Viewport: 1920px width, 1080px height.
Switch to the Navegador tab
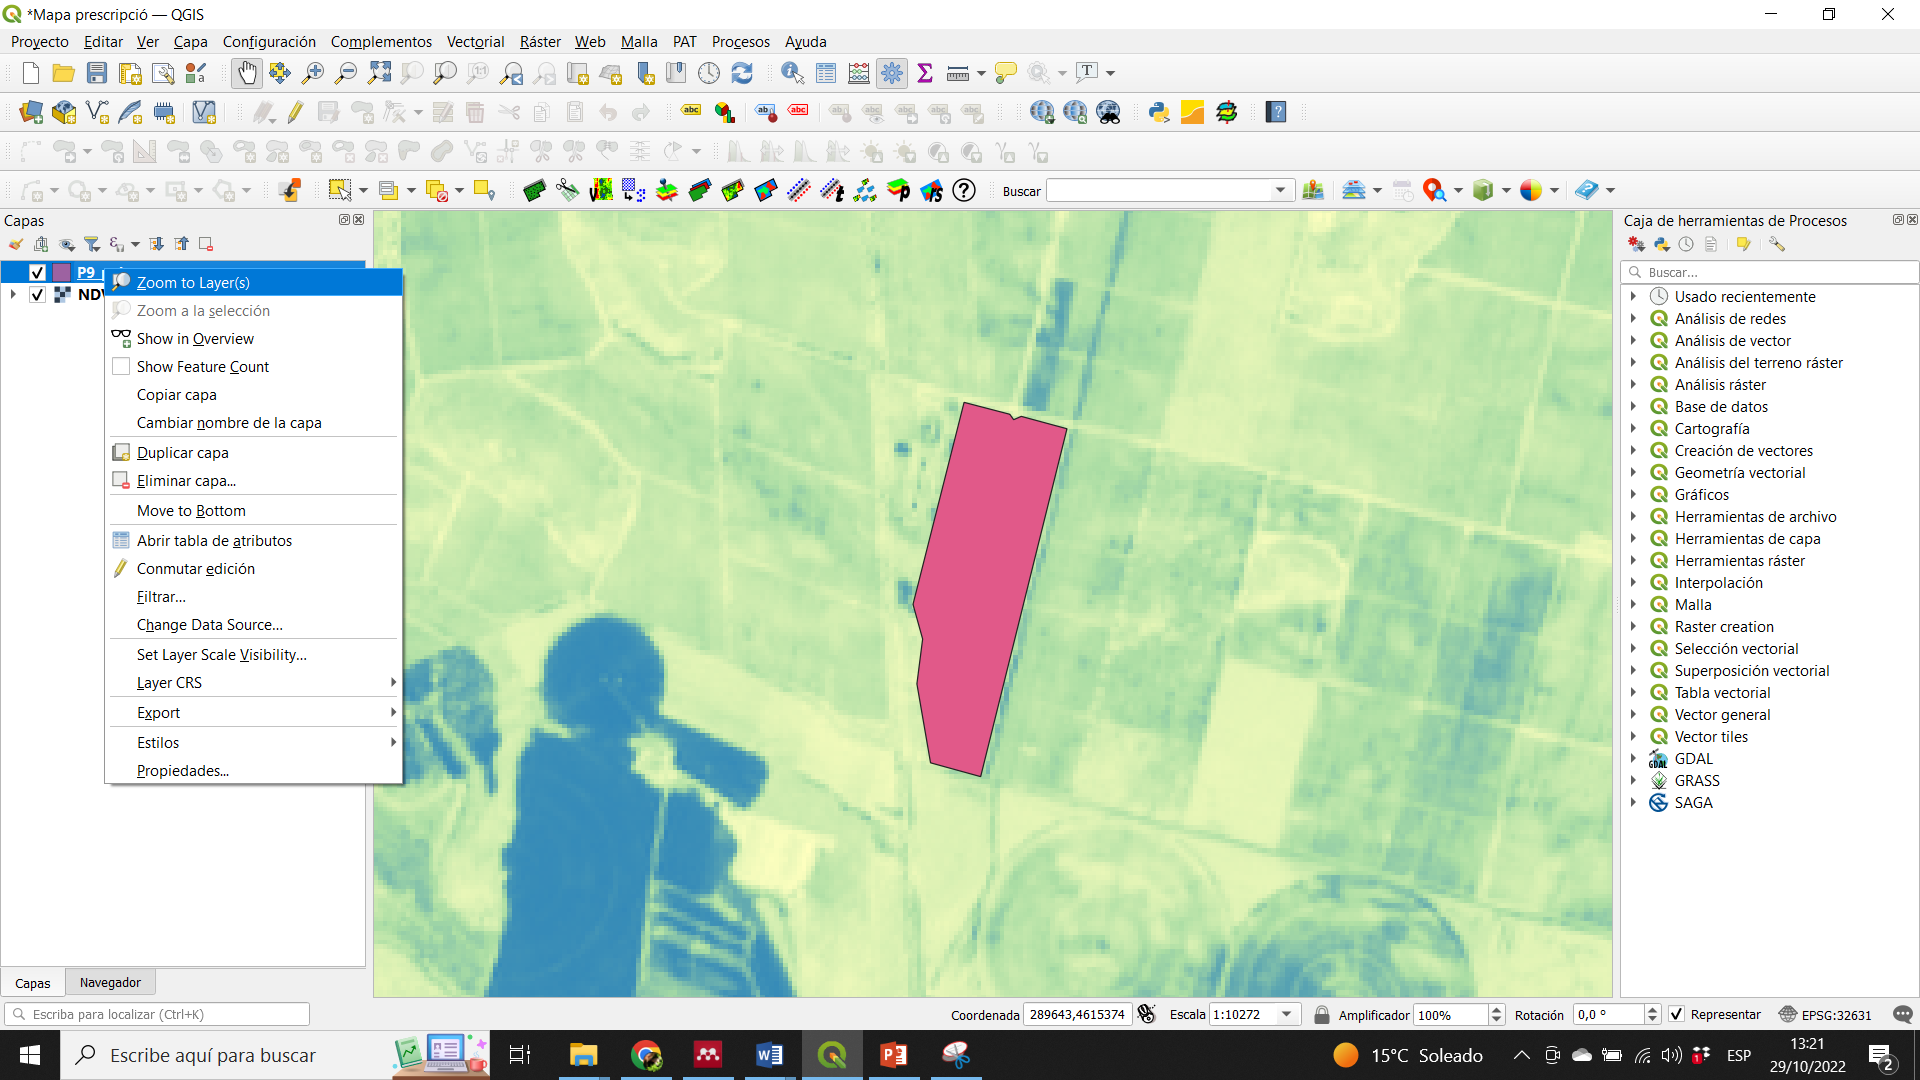[x=110, y=983]
